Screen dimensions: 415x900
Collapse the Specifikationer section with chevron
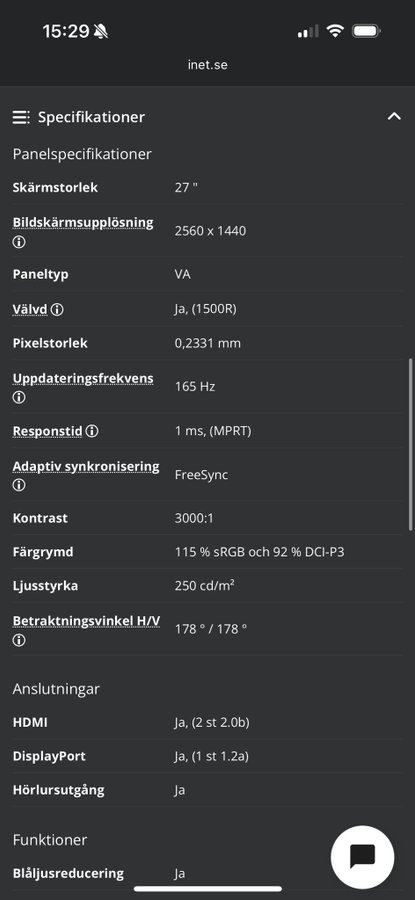point(394,117)
